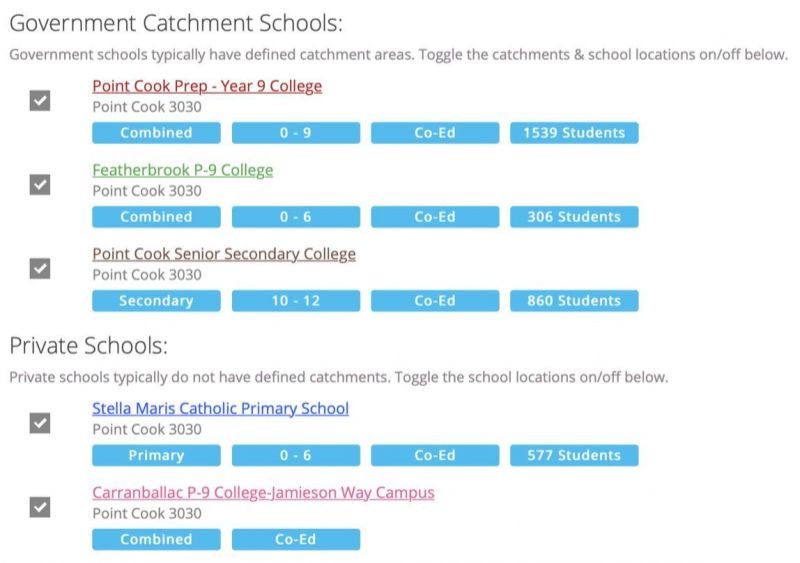Follow Carranballac P-9 College-Jamieson Way Campus link
This screenshot has width=800, height=563.
click(263, 492)
